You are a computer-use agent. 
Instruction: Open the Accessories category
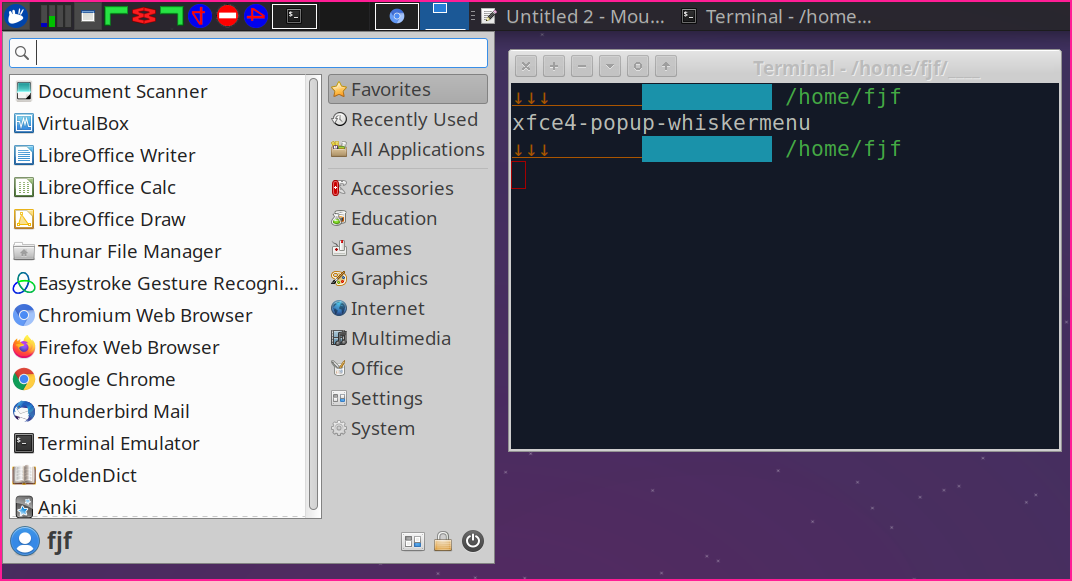pyautogui.click(x=407, y=189)
